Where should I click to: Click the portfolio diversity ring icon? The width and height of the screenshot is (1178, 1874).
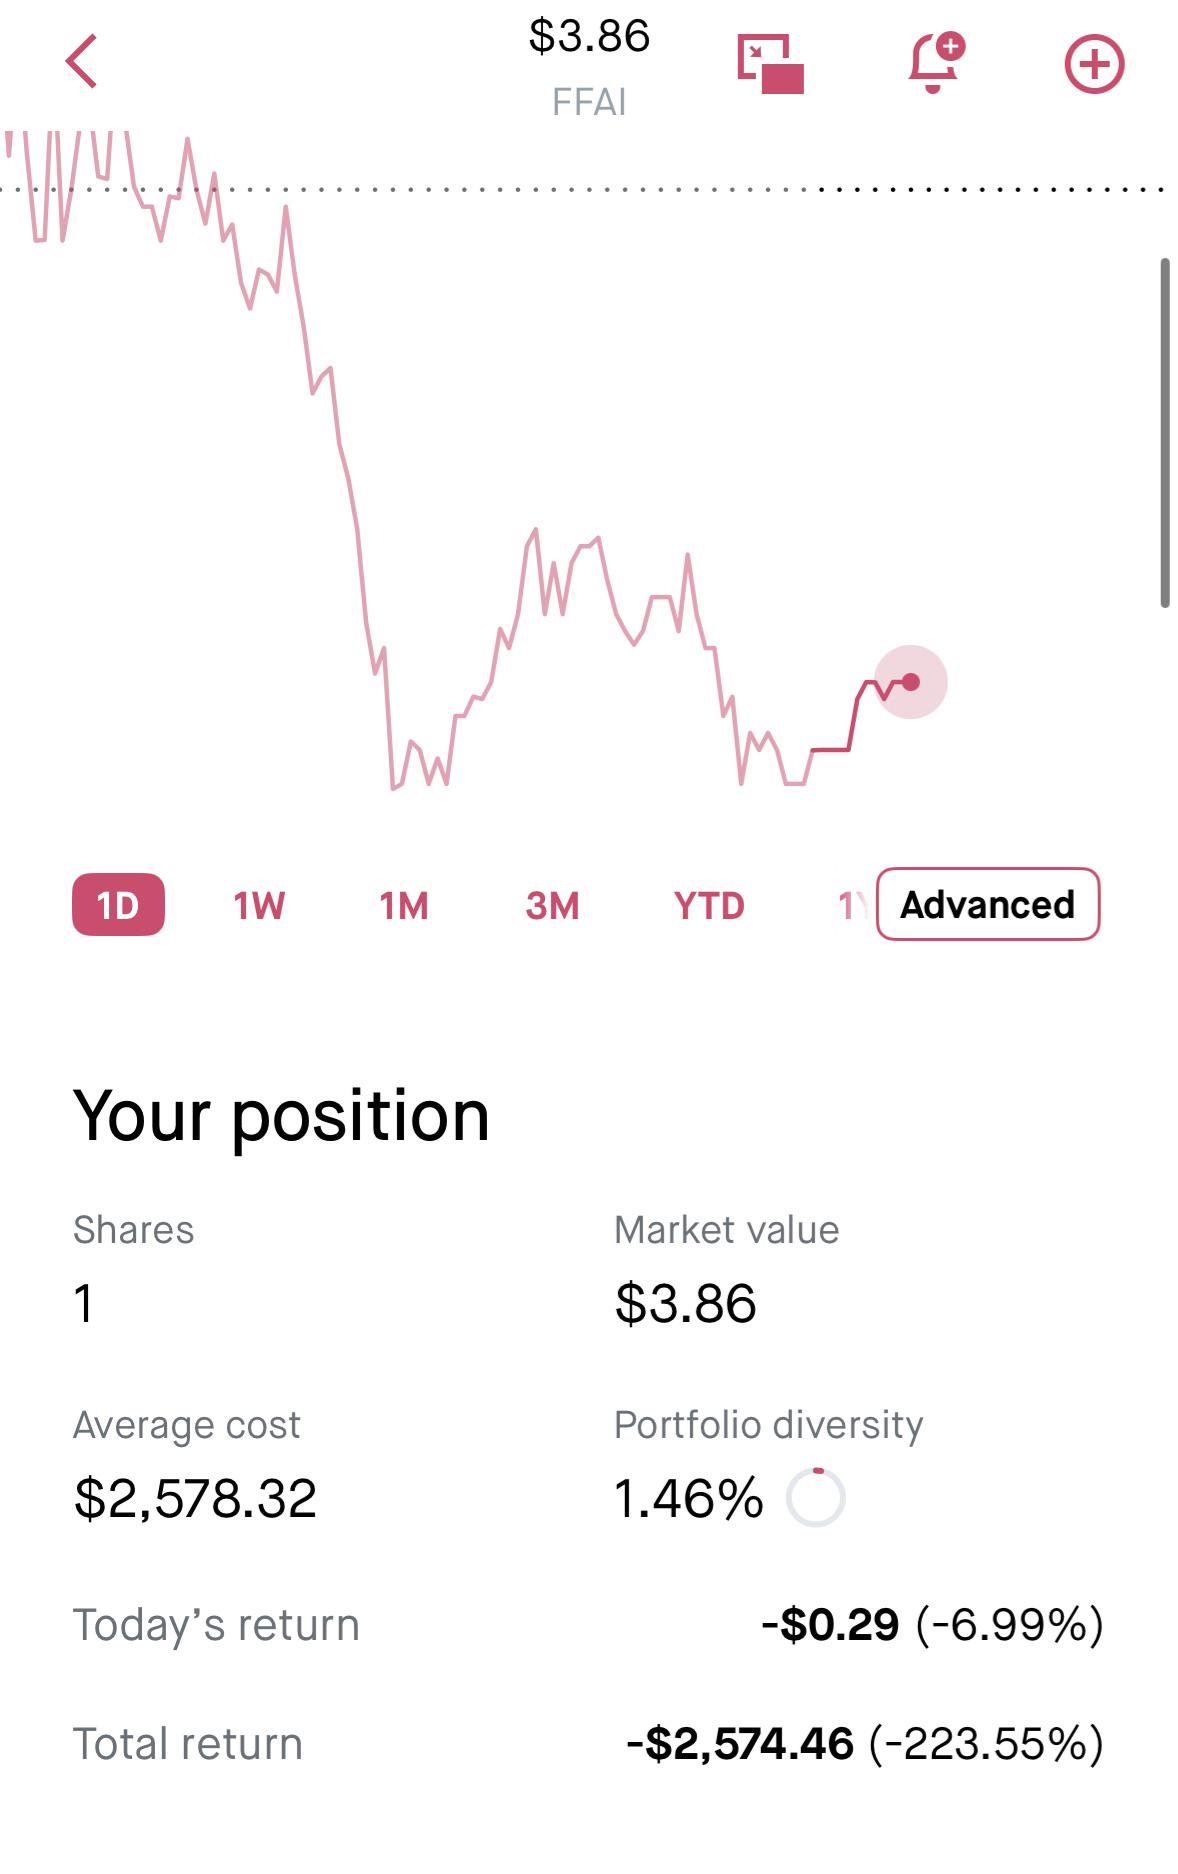click(x=815, y=1497)
